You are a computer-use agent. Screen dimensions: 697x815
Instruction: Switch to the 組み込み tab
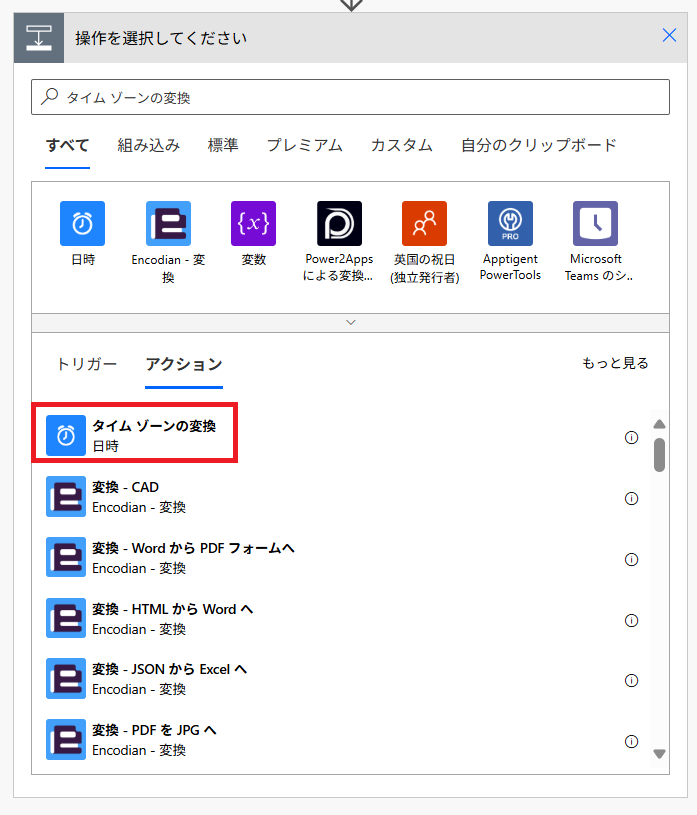148,145
